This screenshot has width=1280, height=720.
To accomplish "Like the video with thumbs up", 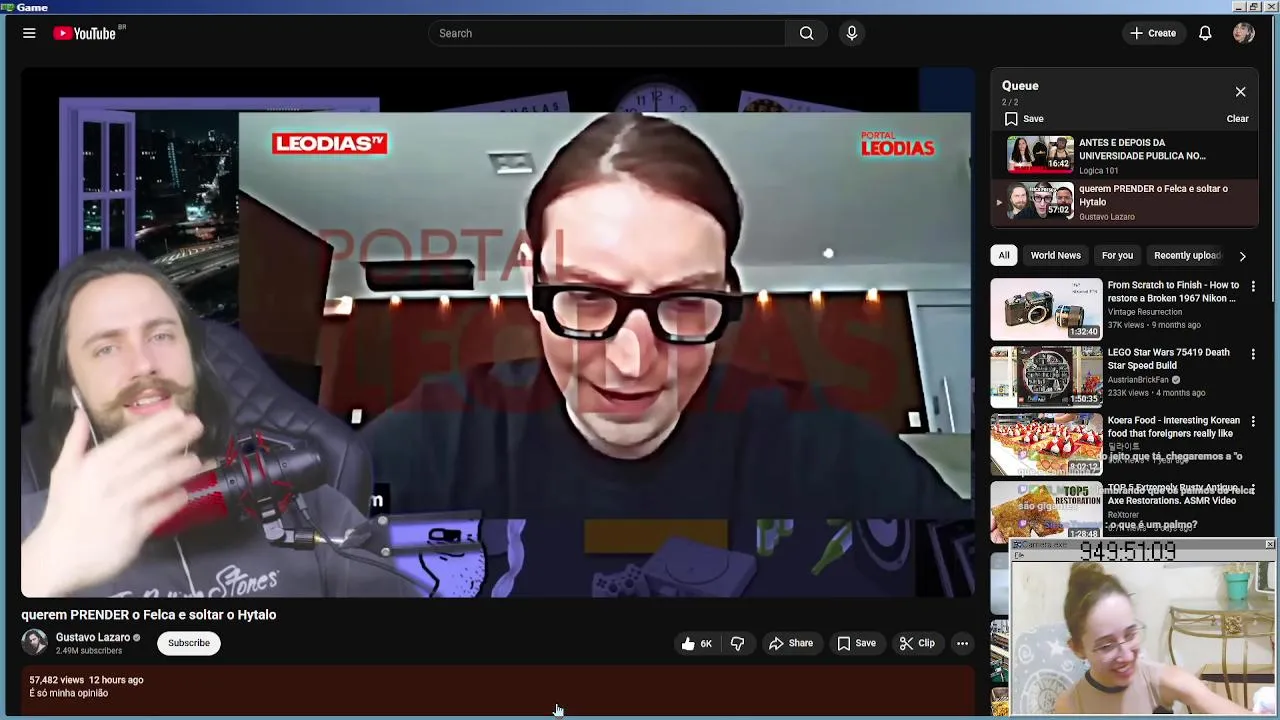I will [x=696, y=643].
